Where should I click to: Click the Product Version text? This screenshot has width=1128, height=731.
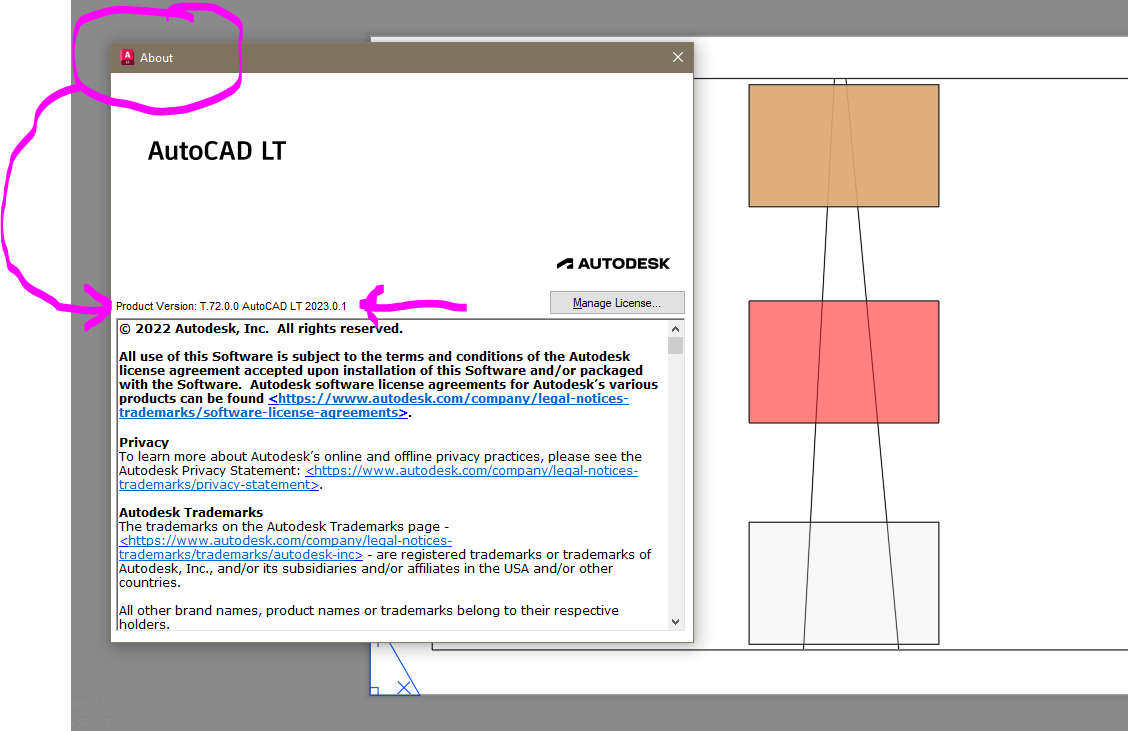(x=230, y=306)
